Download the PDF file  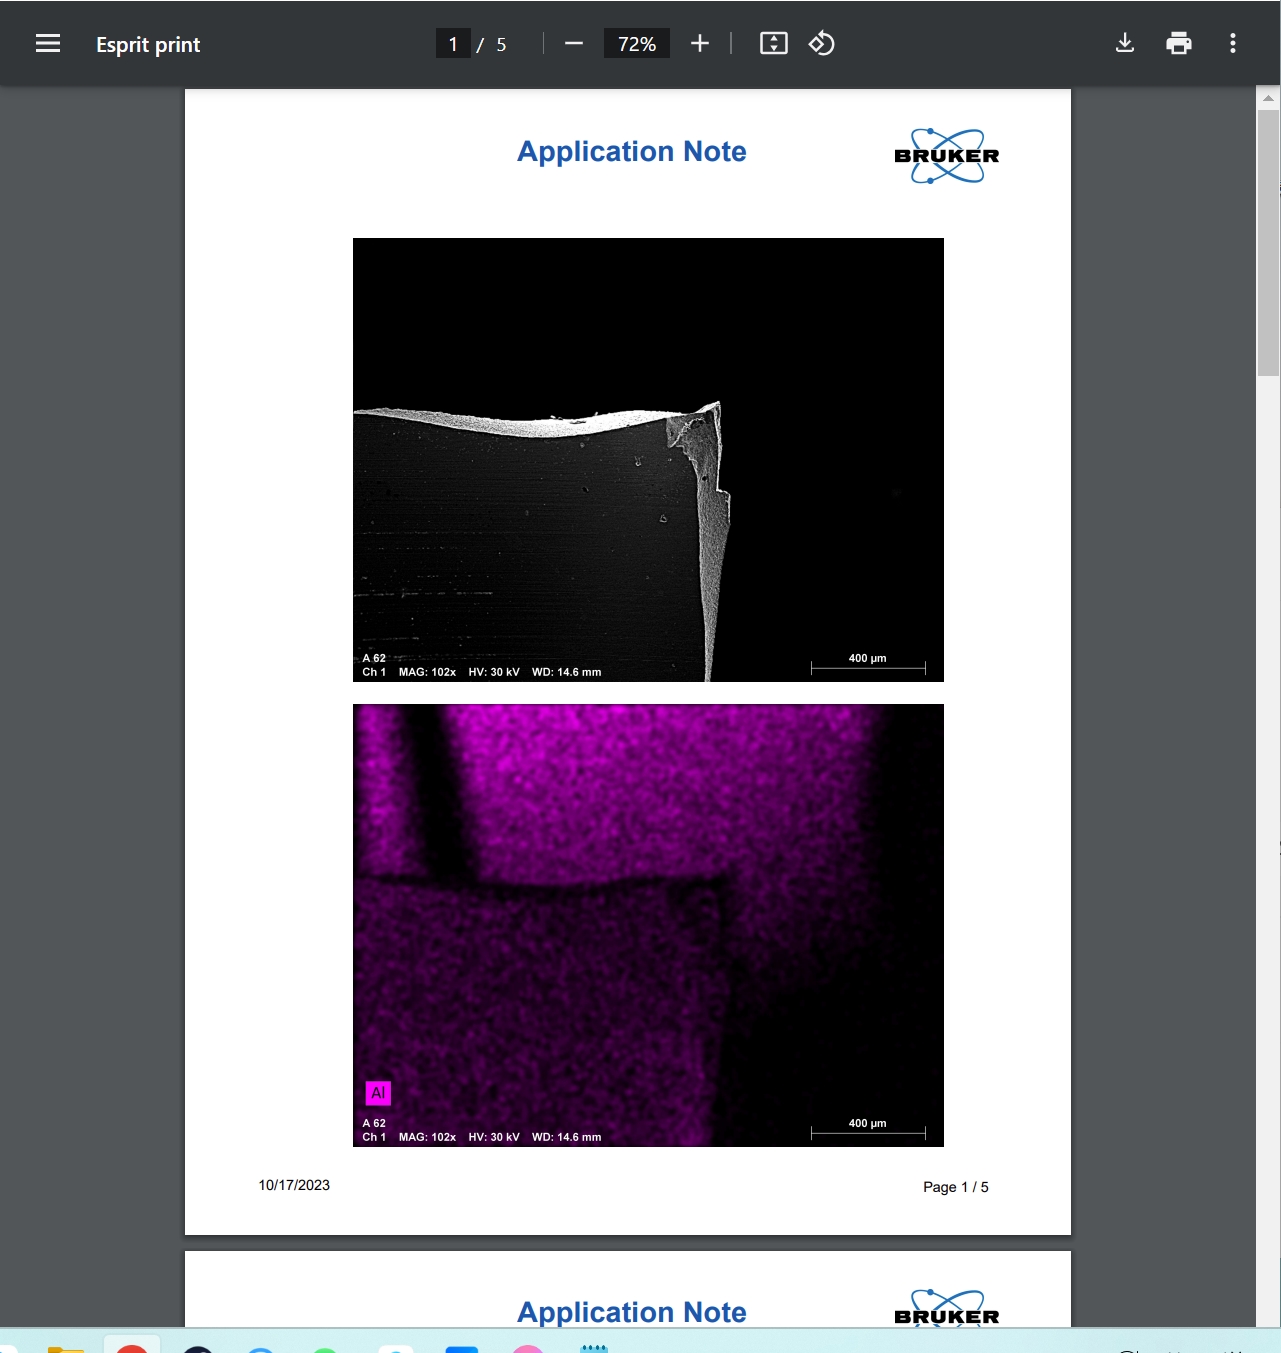[1125, 44]
